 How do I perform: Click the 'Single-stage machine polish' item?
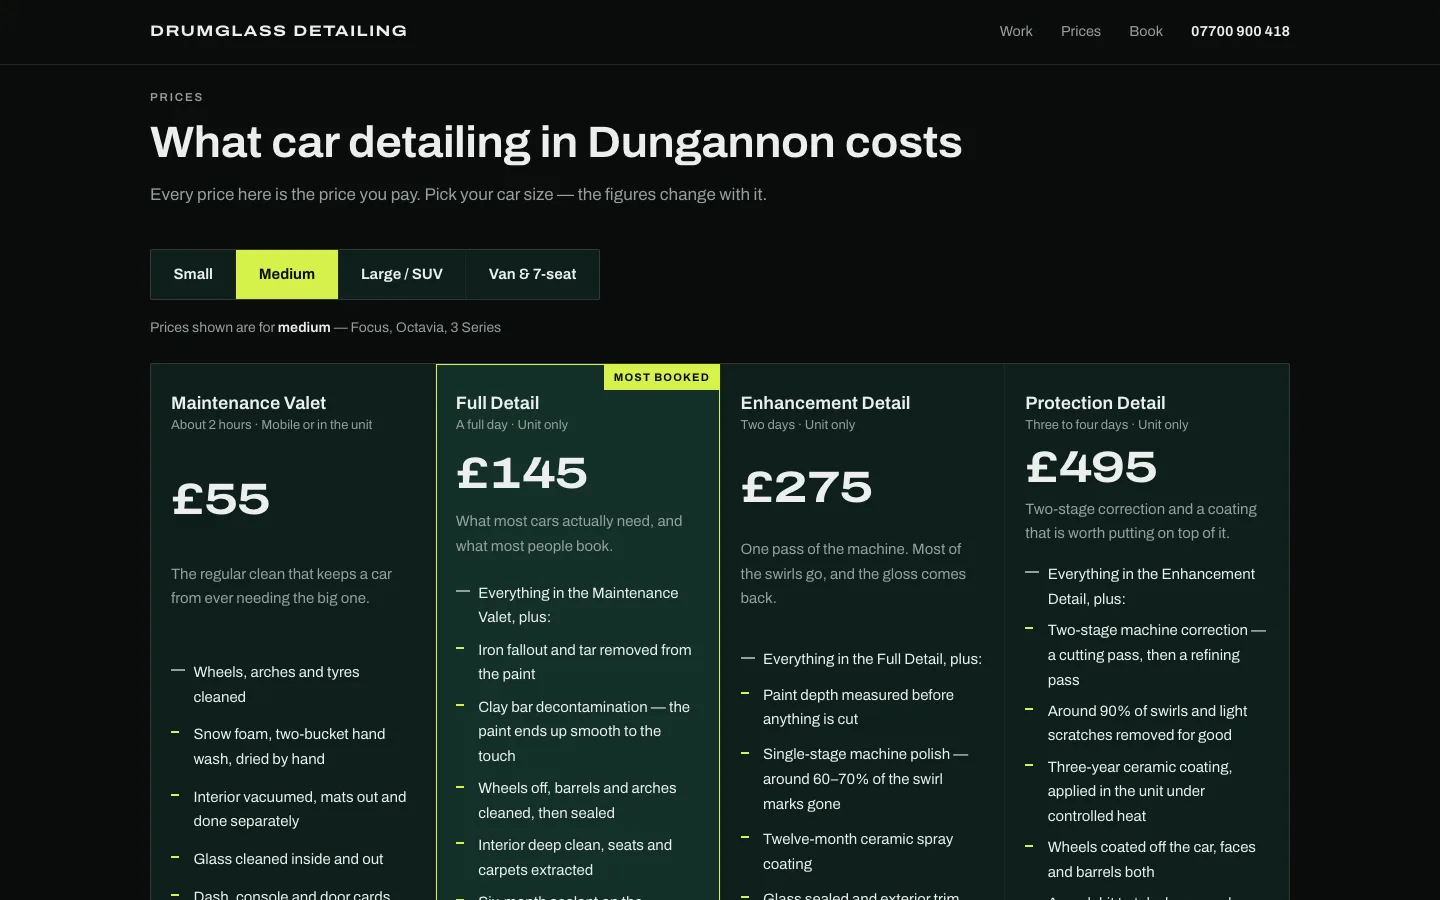[x=865, y=779]
